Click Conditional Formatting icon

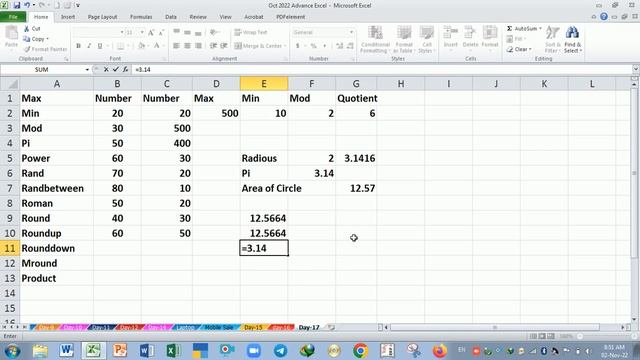(375, 33)
